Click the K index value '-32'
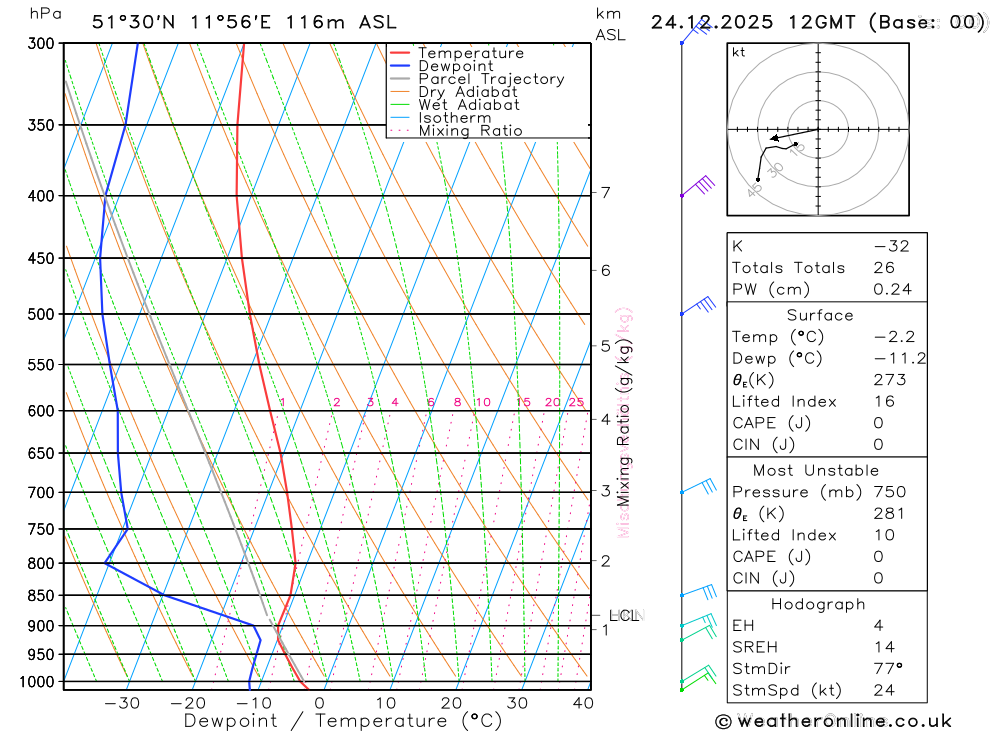This screenshot has height=733, width=1000. 892,246
